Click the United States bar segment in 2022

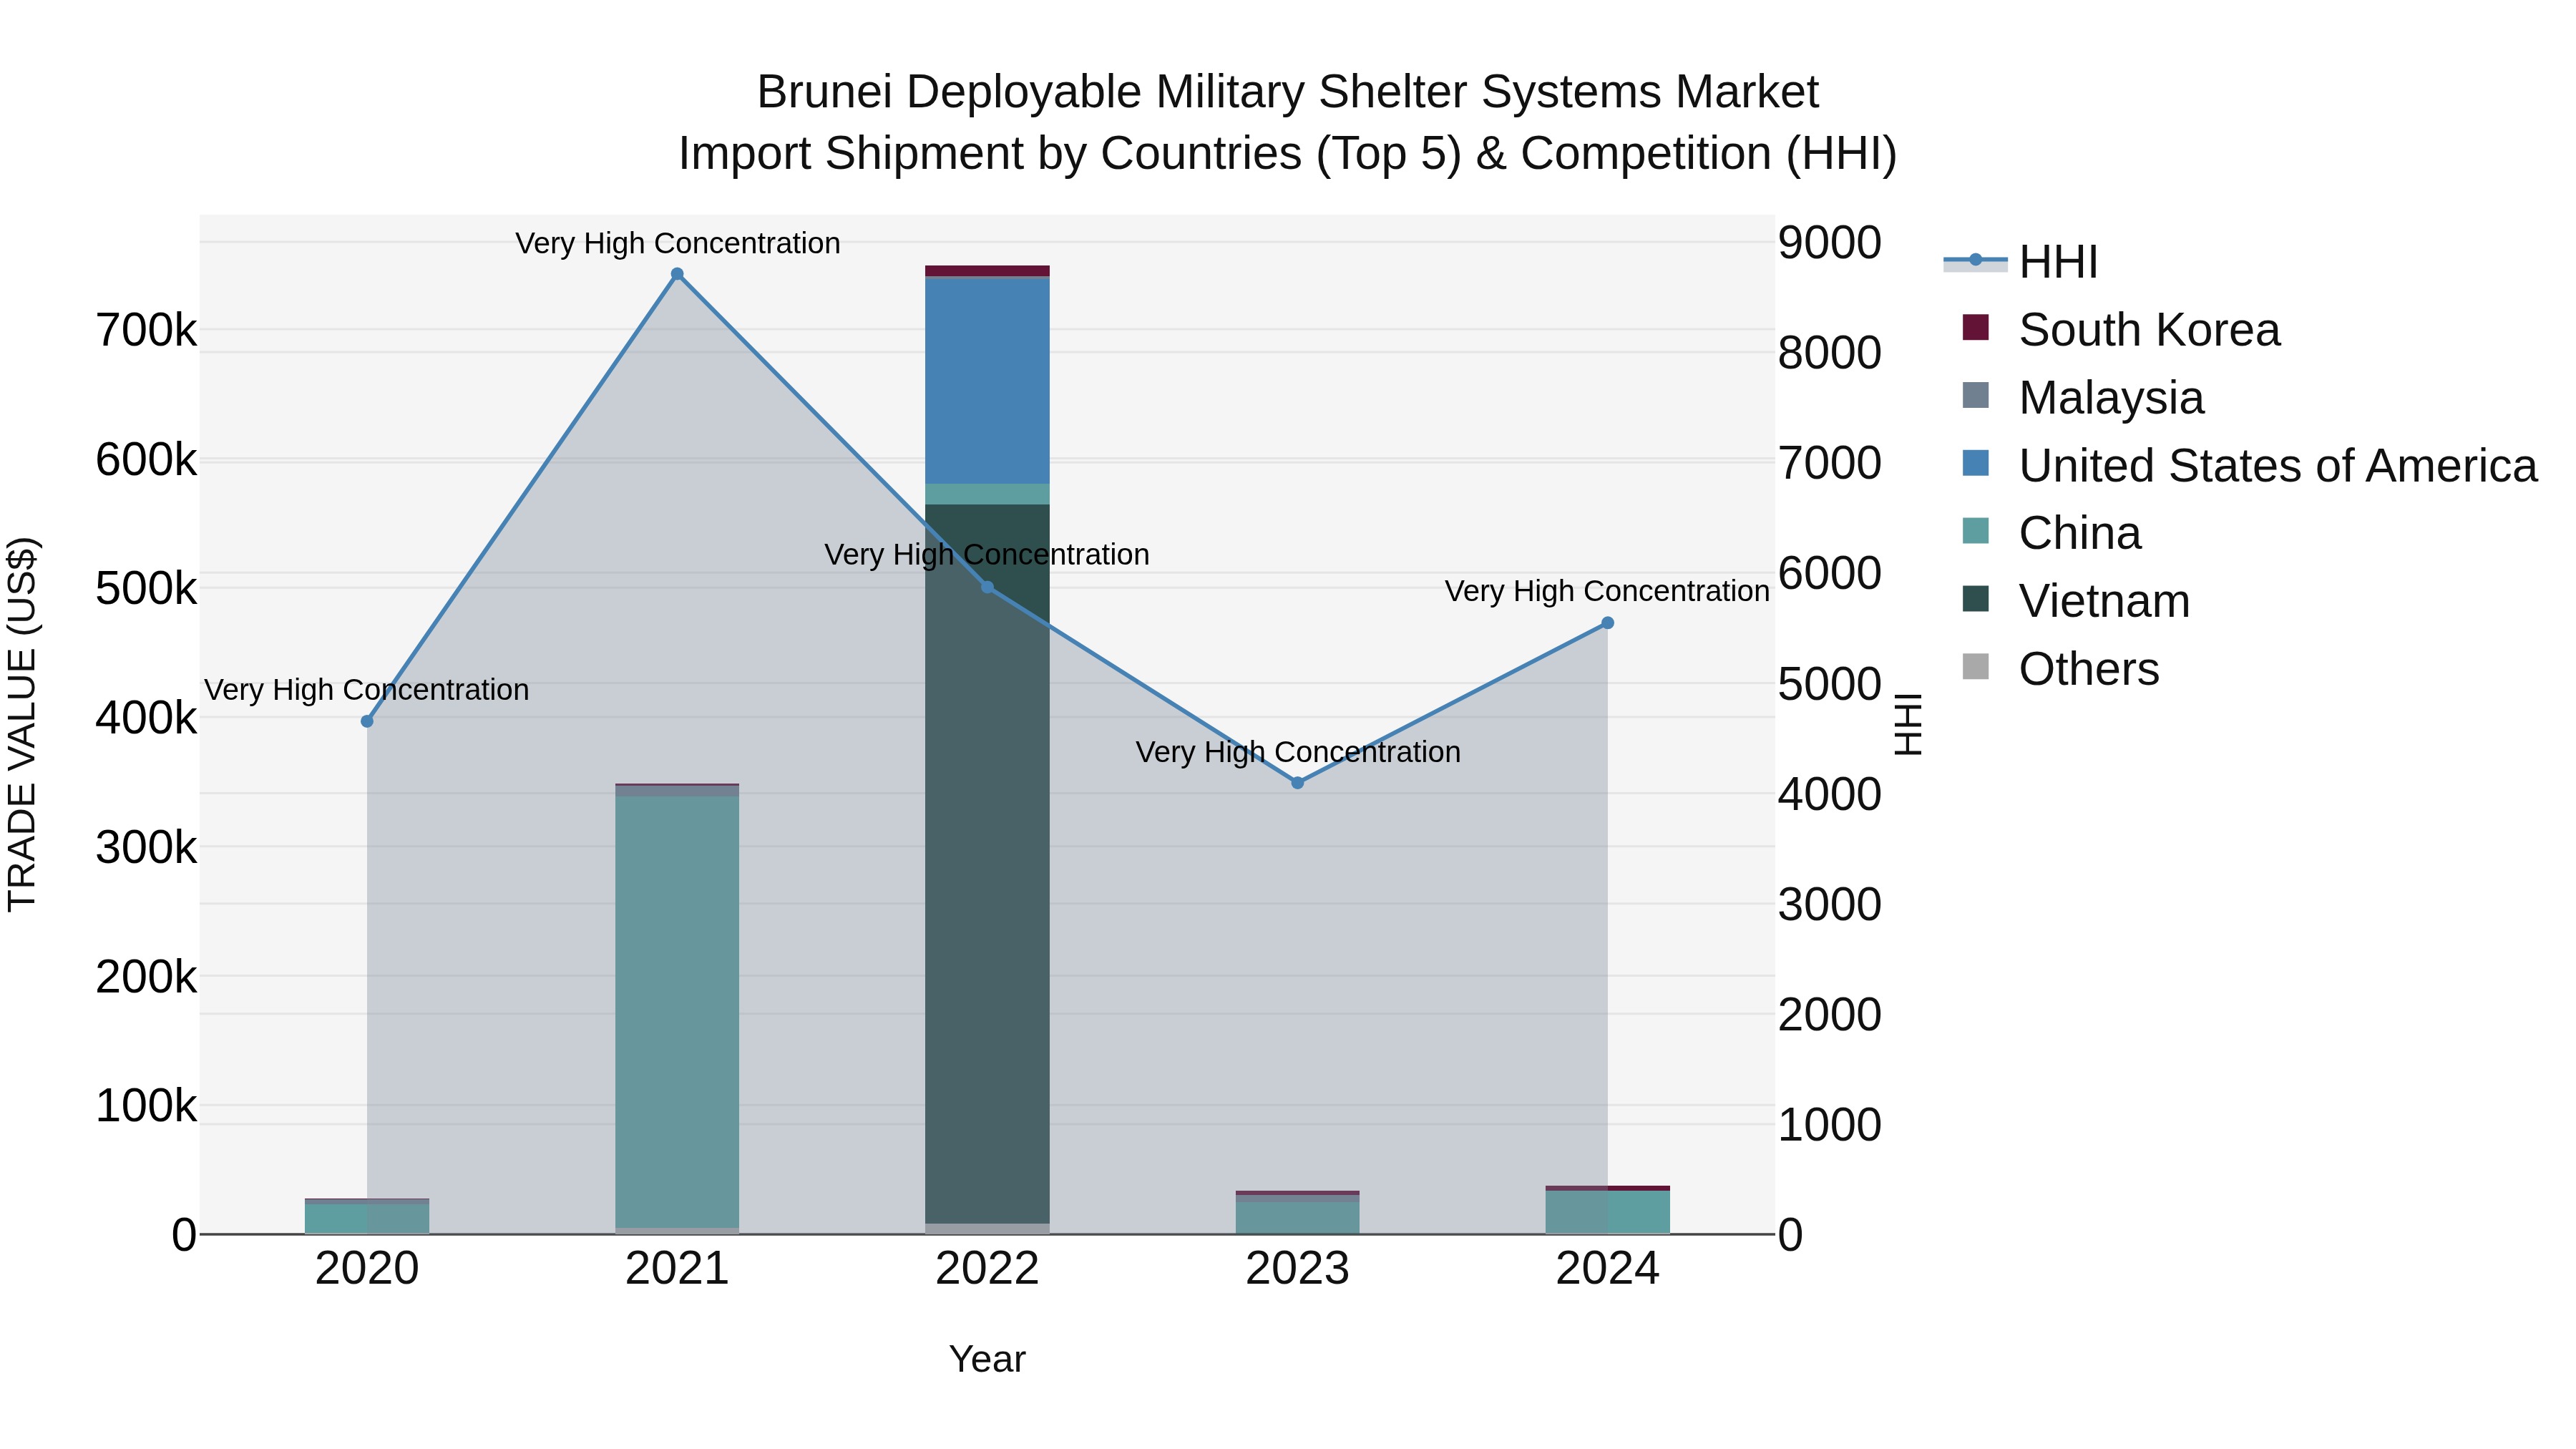coord(987,382)
